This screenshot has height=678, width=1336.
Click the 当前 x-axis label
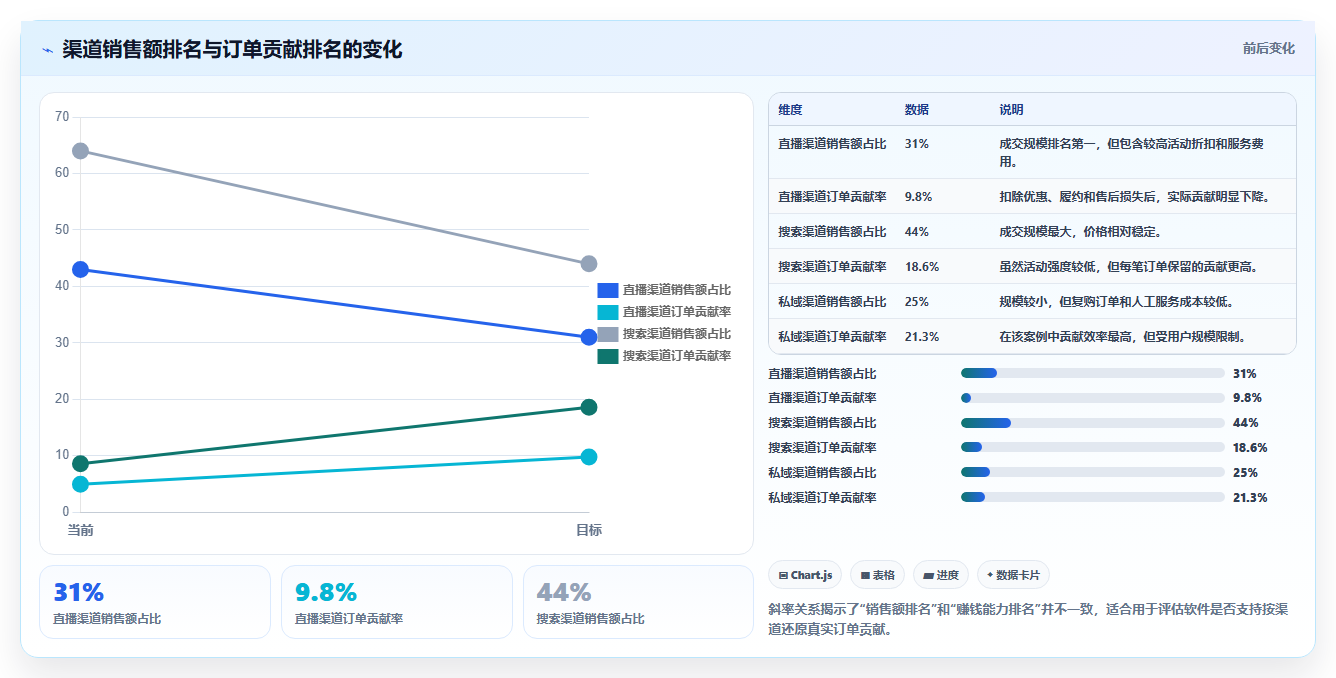tap(80, 530)
